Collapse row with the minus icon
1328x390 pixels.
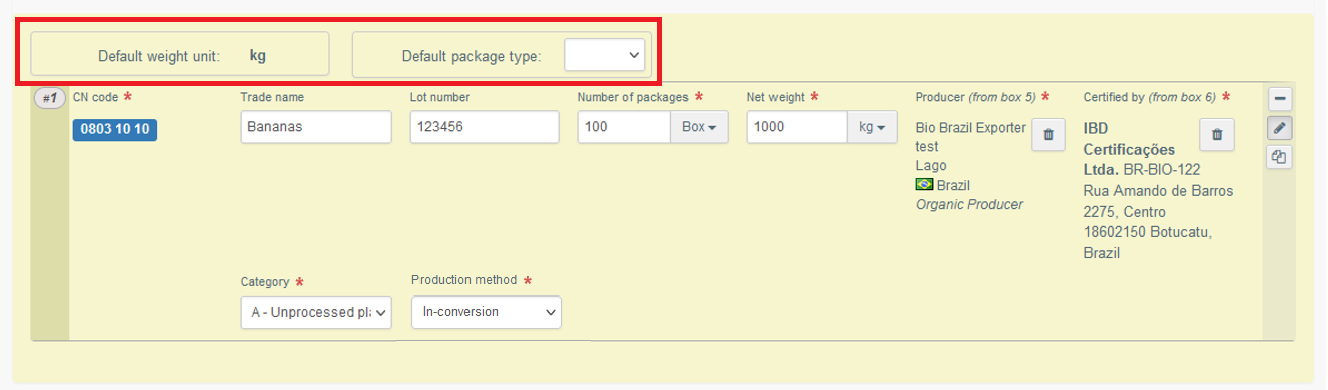(x=1279, y=99)
